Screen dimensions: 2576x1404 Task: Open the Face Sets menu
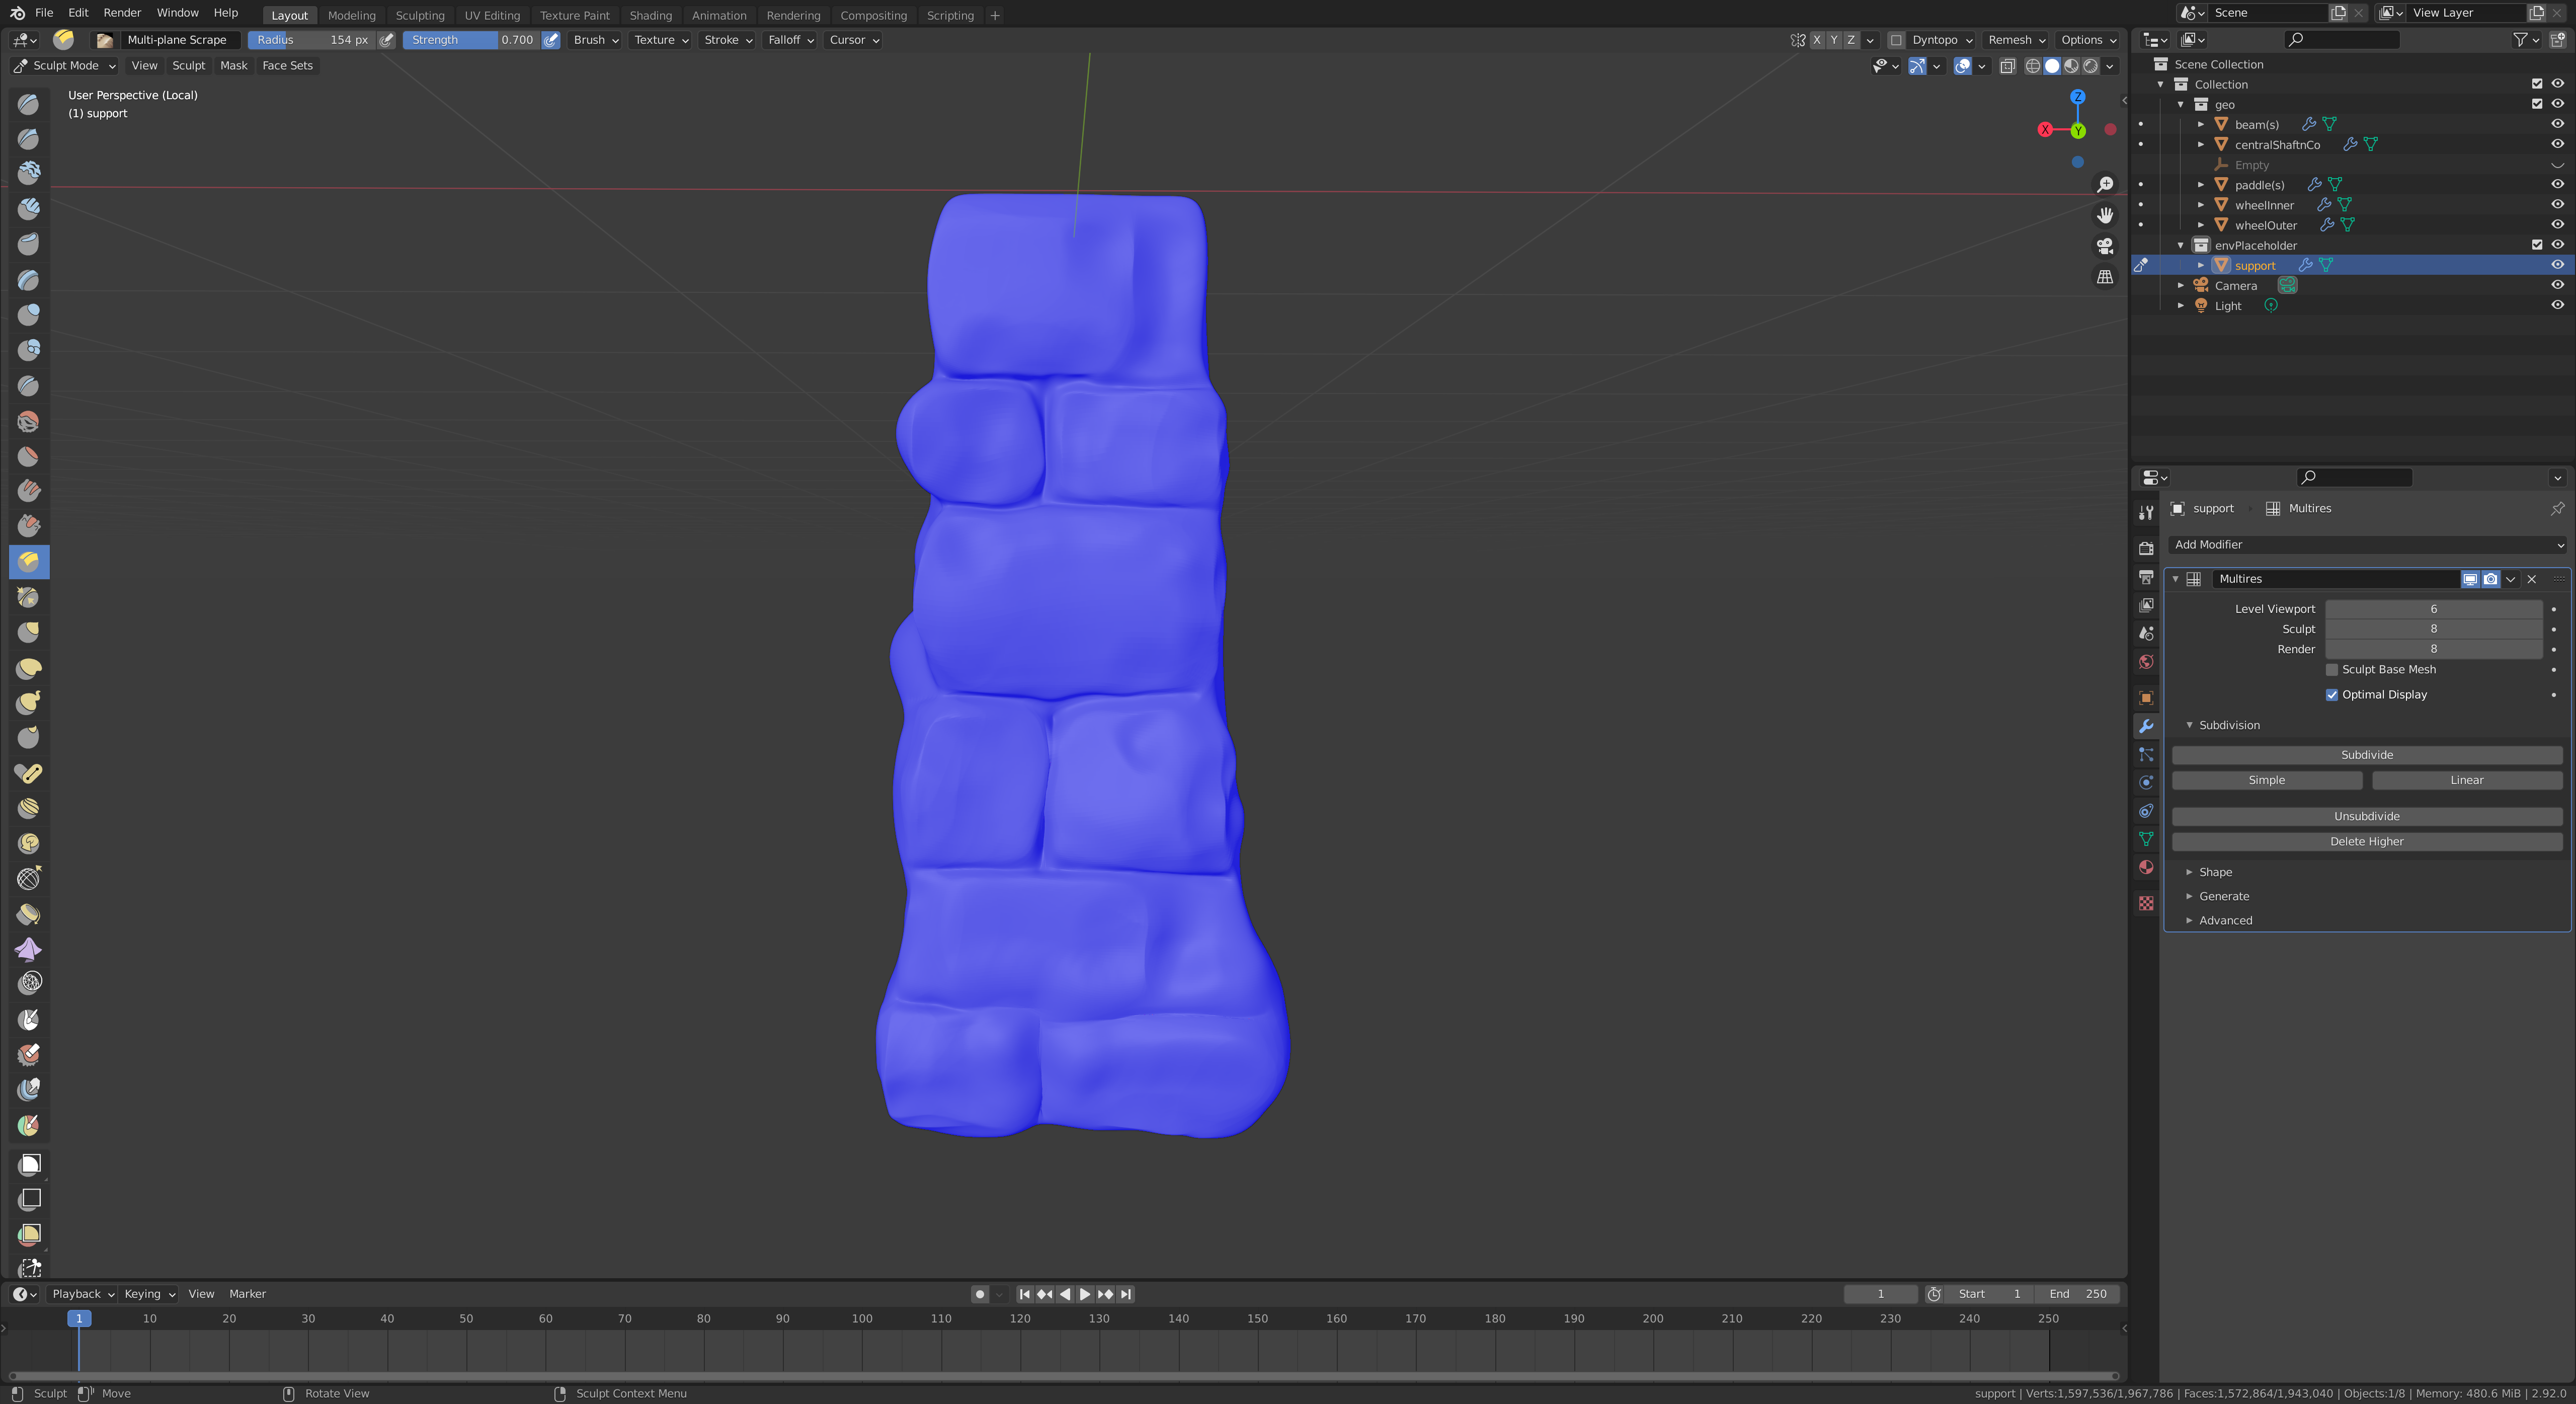point(287,66)
